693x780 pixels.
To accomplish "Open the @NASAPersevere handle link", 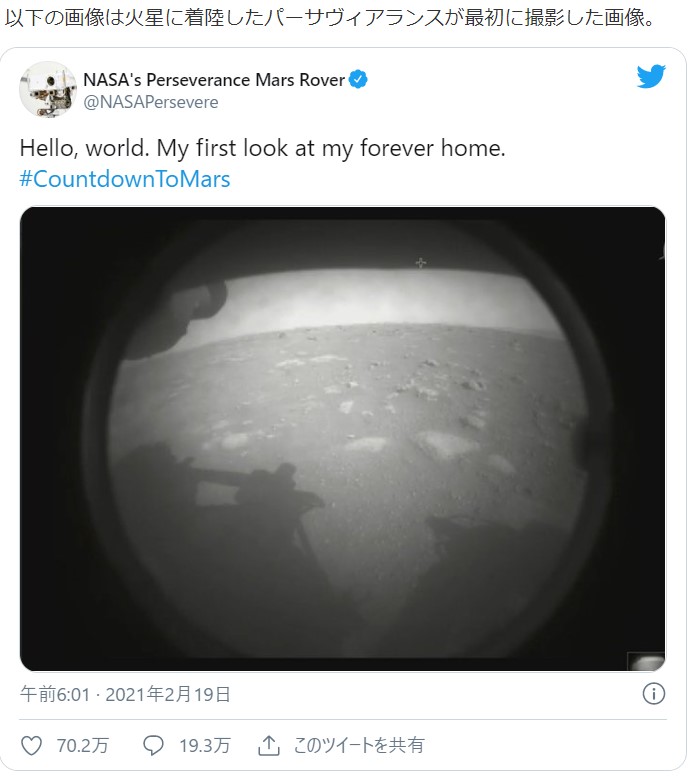I will [x=151, y=102].
